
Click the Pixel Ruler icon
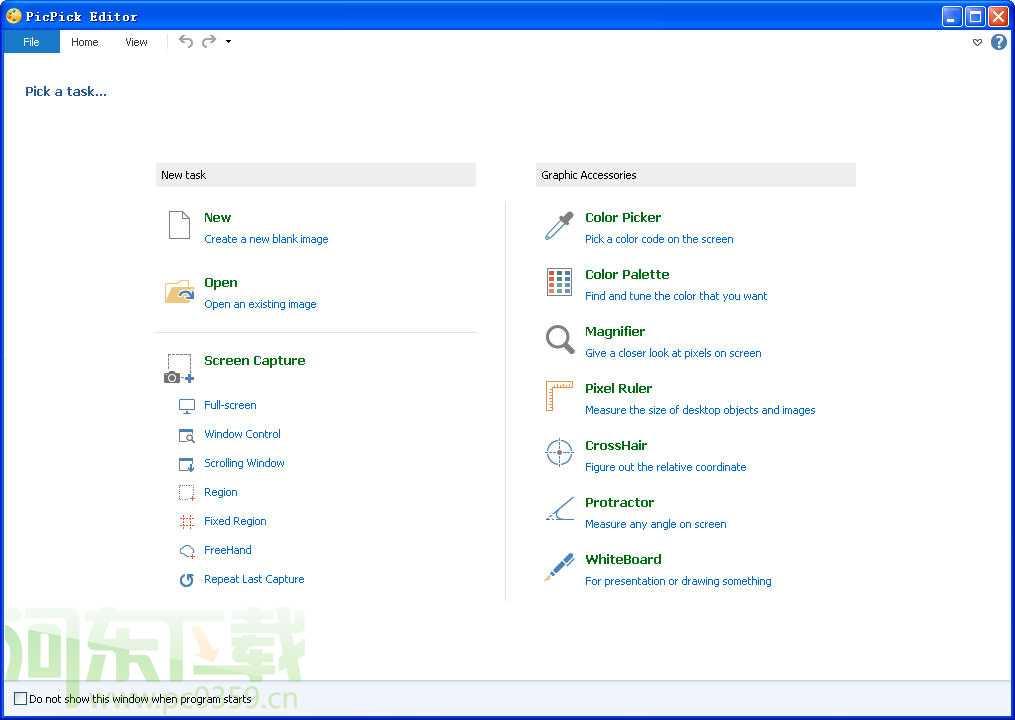pyautogui.click(x=559, y=396)
